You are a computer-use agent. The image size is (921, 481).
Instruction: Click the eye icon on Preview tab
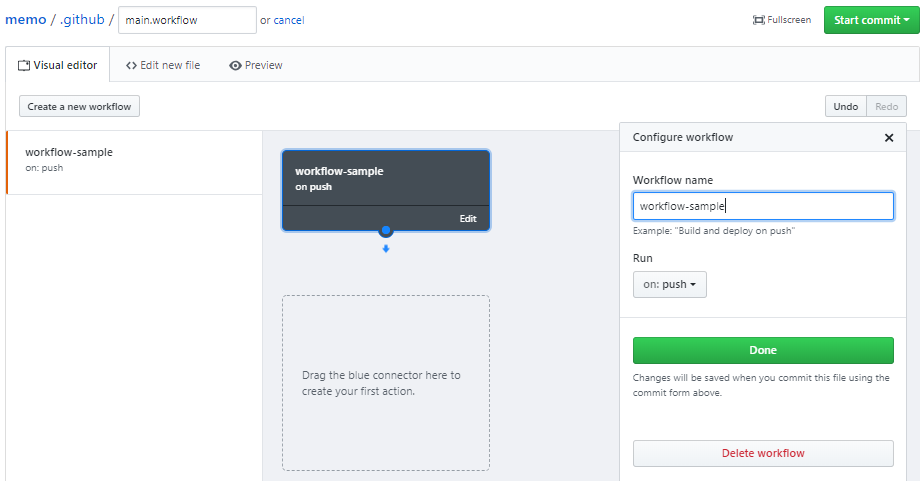(x=235, y=65)
